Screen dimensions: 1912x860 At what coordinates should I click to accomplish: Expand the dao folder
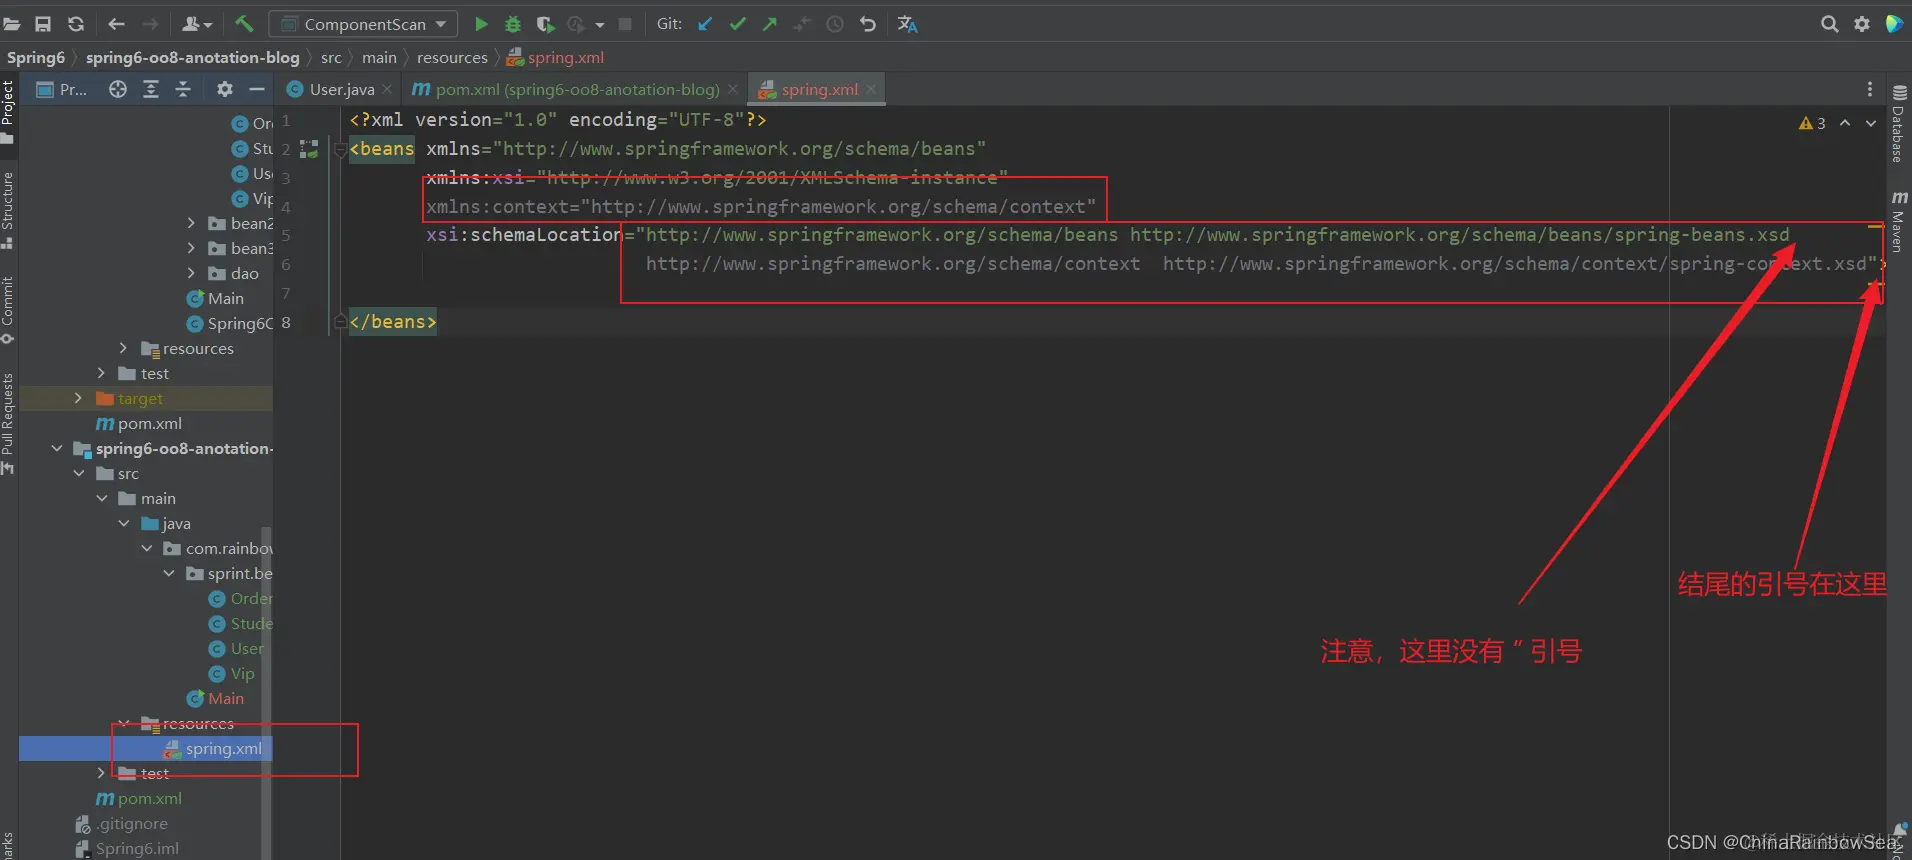coord(191,273)
